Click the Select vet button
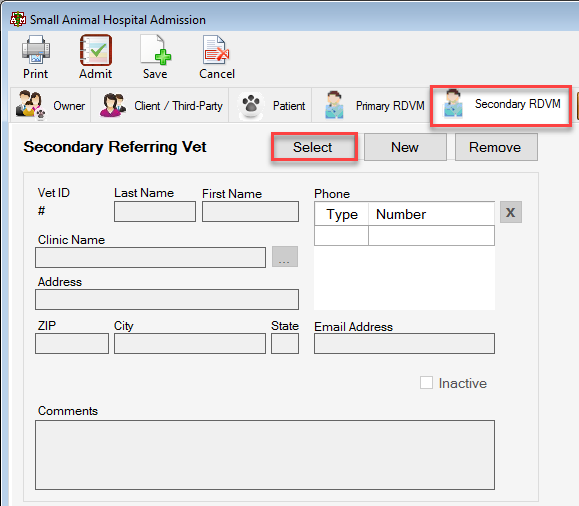This screenshot has width=579, height=506. click(x=314, y=147)
